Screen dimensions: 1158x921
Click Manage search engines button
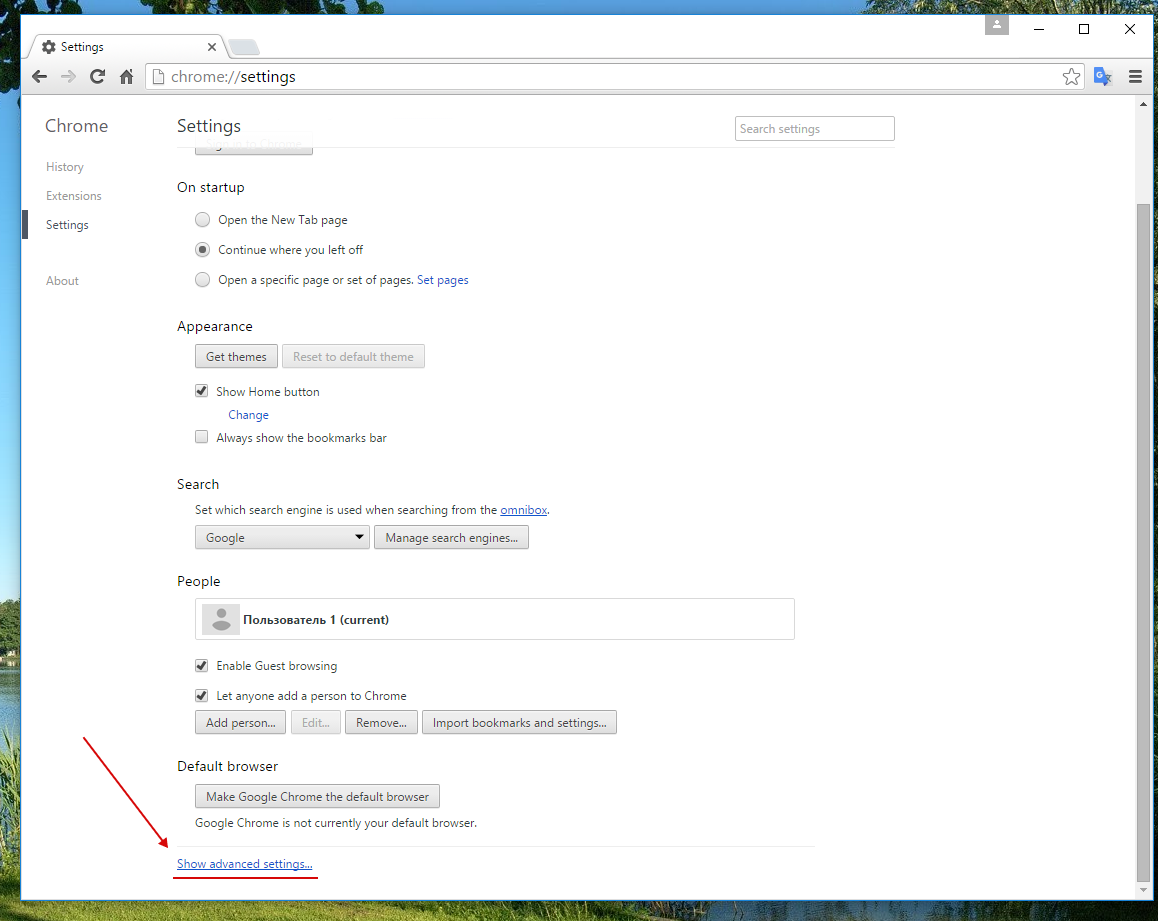tap(451, 538)
